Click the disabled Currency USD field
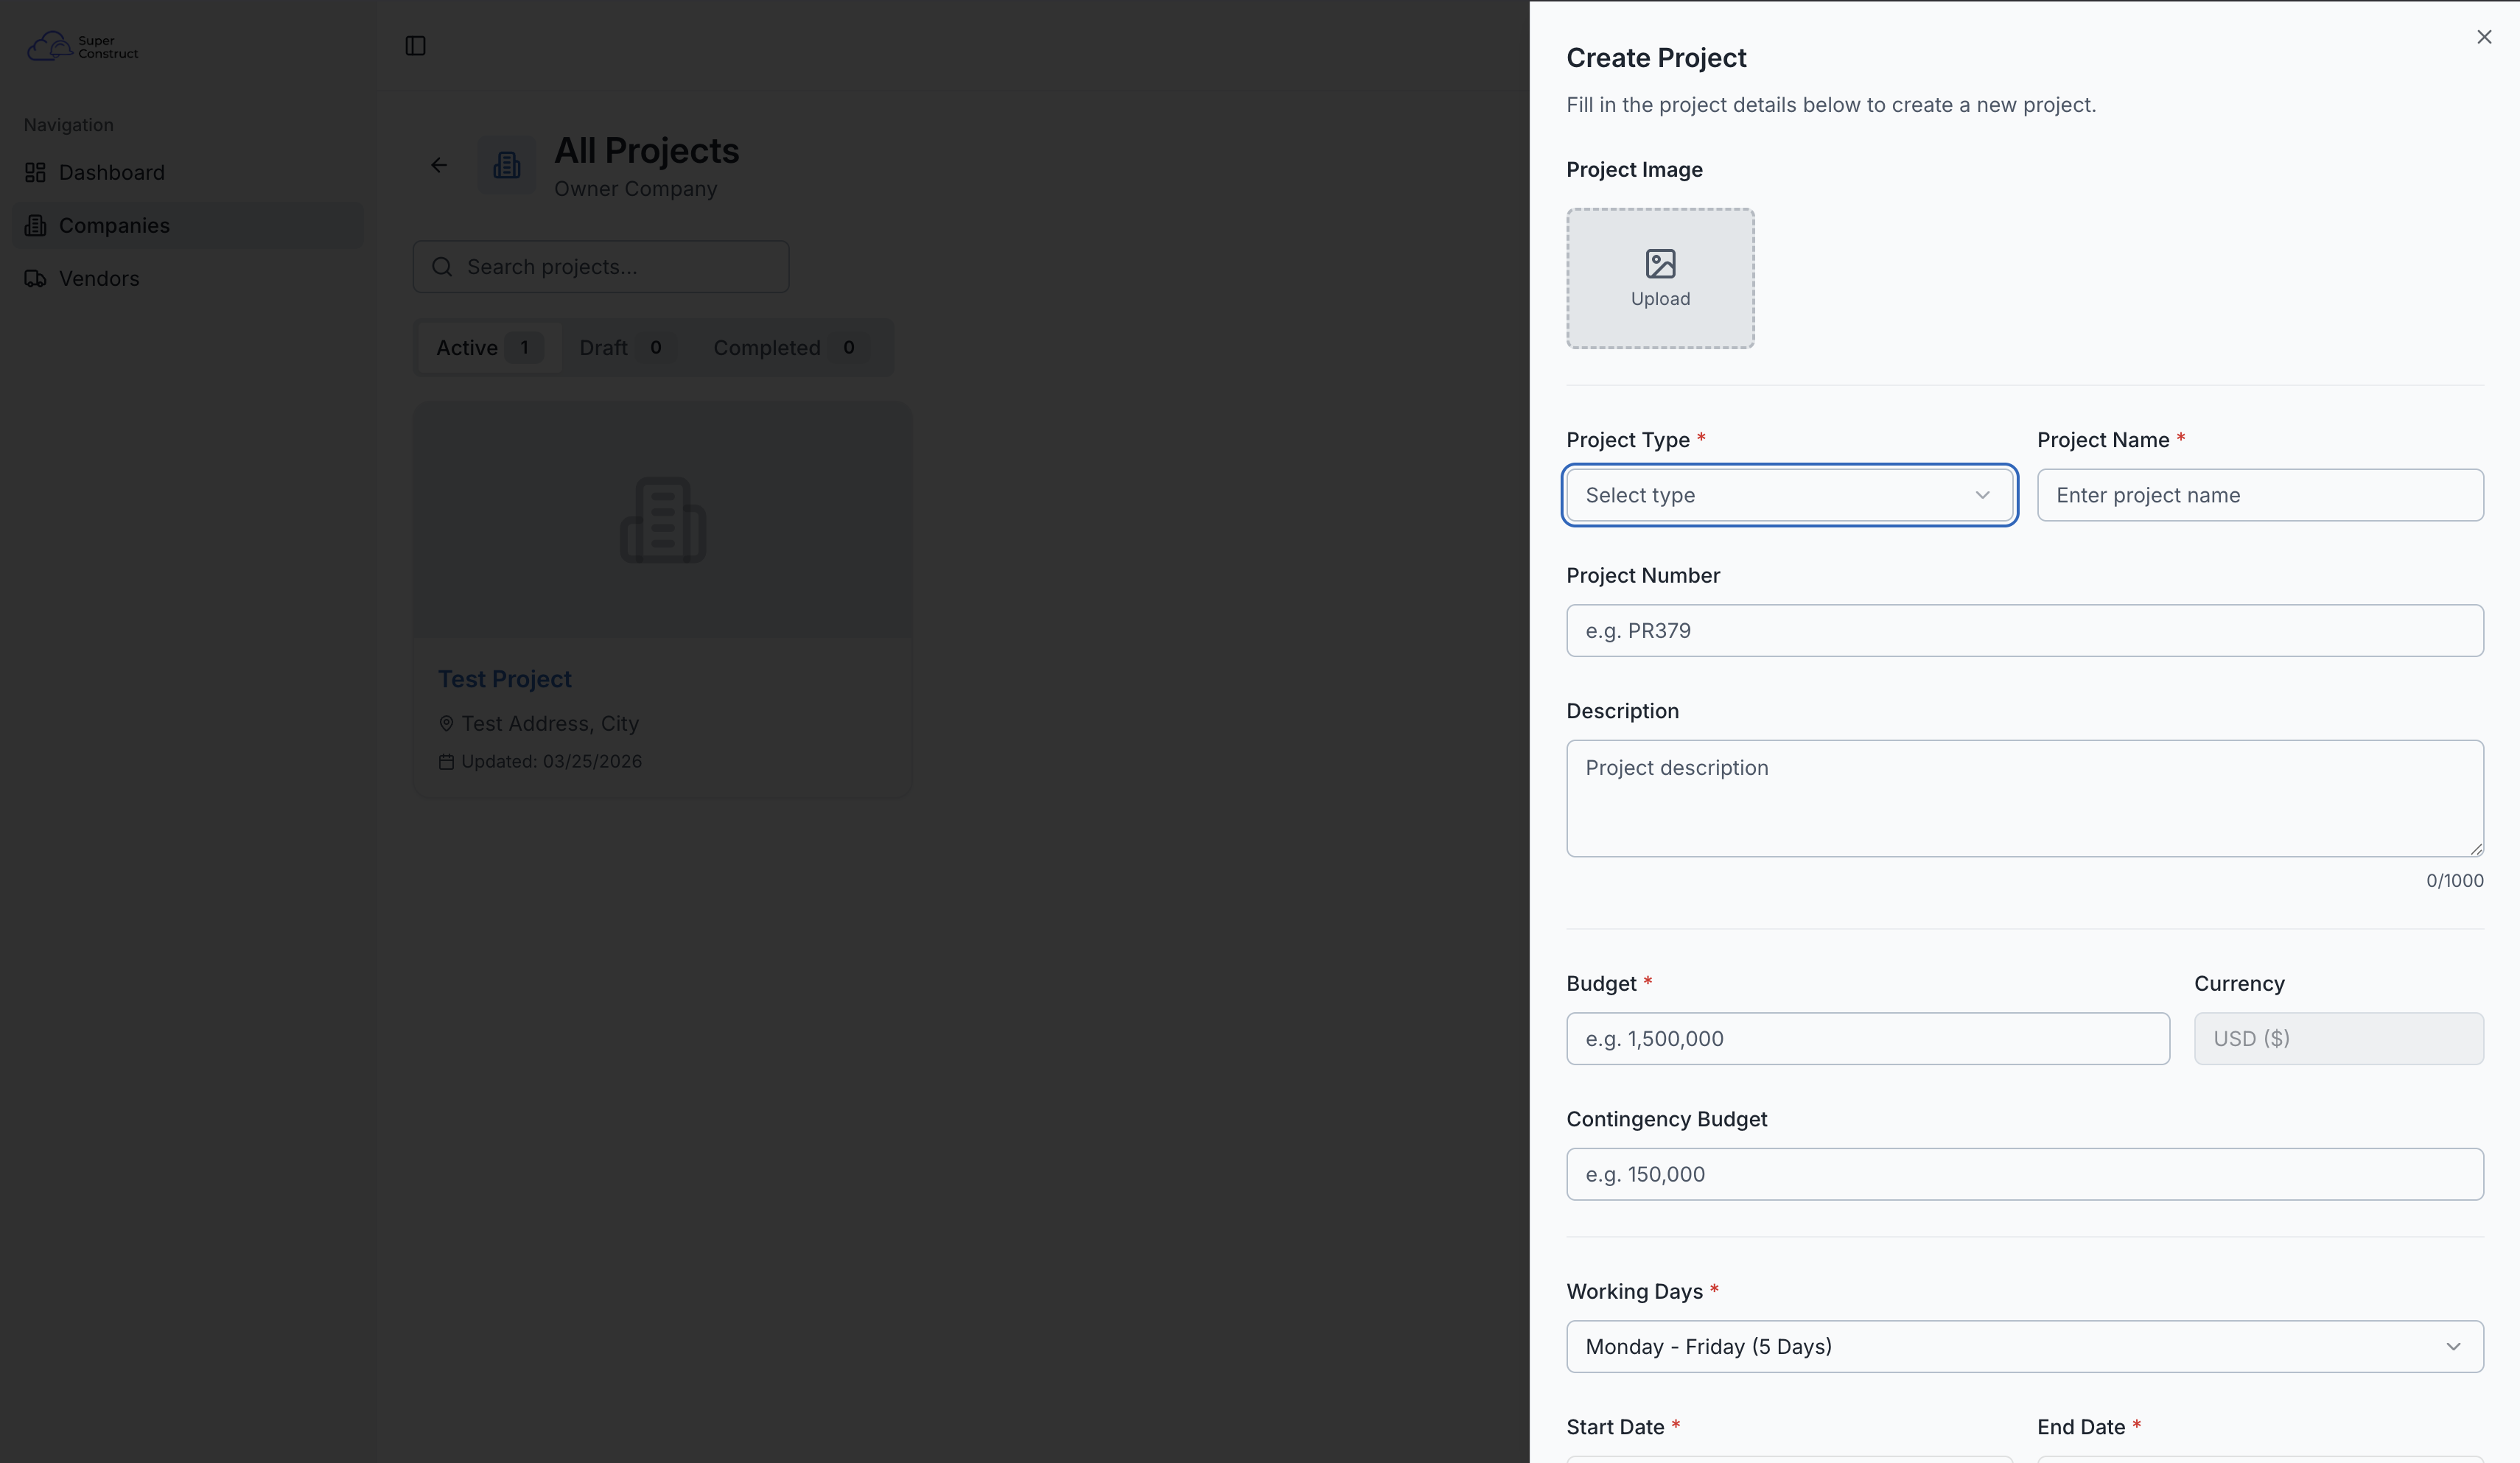The width and height of the screenshot is (2520, 1463). [2338, 1039]
